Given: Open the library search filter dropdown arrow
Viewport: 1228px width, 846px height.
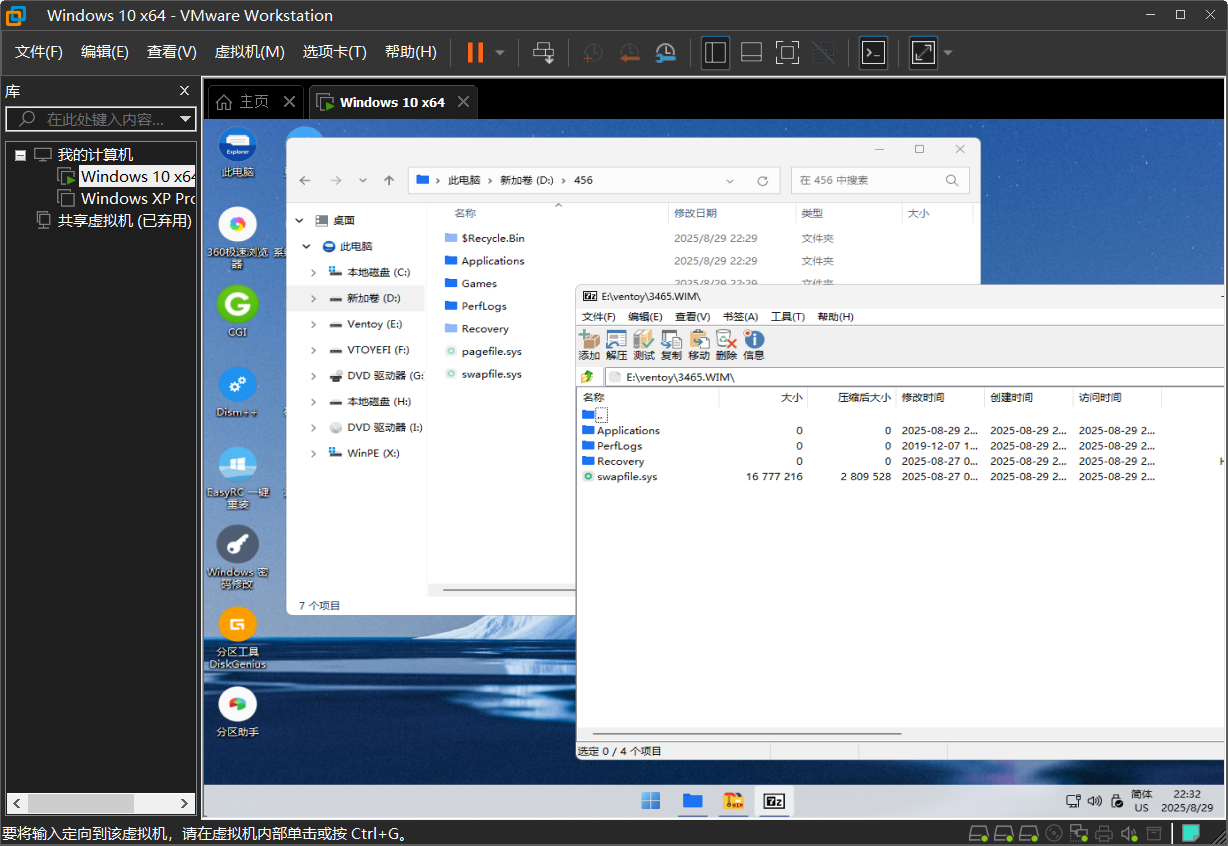Looking at the screenshot, I should point(185,119).
